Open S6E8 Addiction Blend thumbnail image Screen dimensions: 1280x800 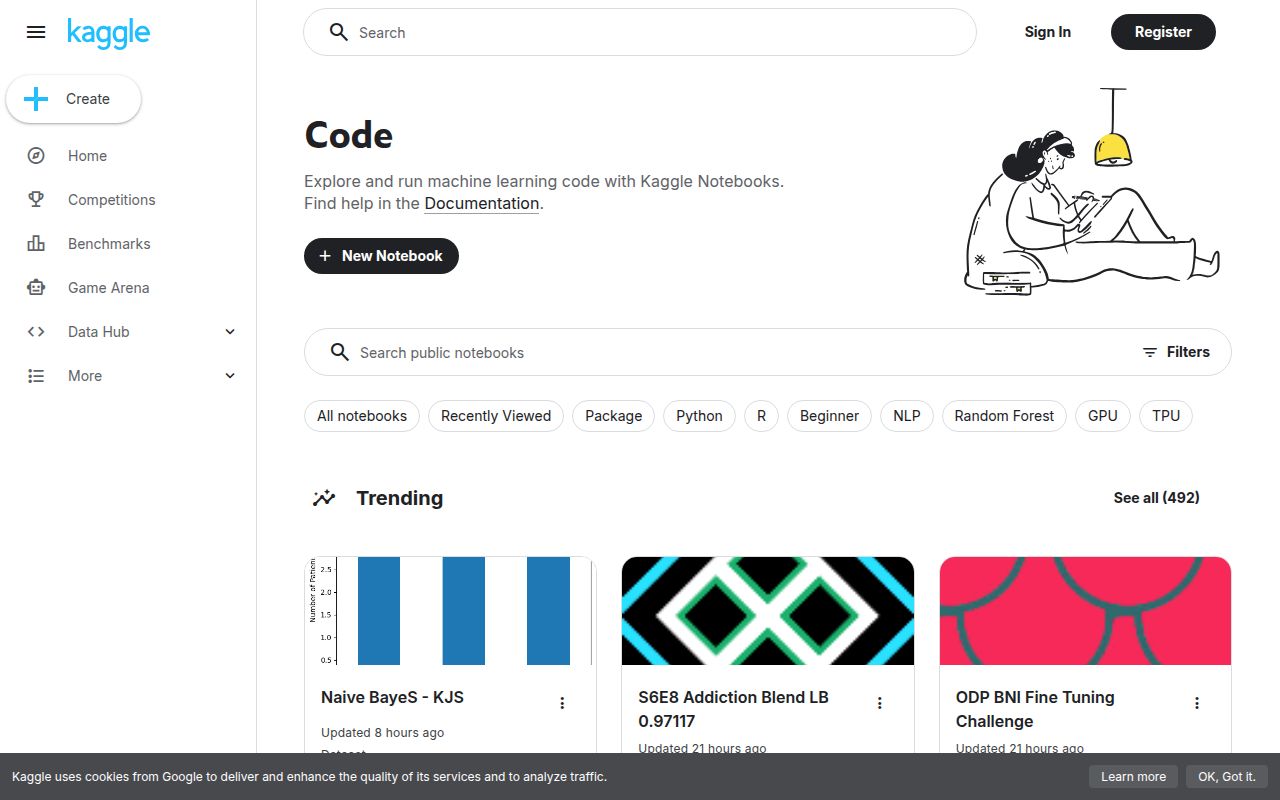(768, 611)
